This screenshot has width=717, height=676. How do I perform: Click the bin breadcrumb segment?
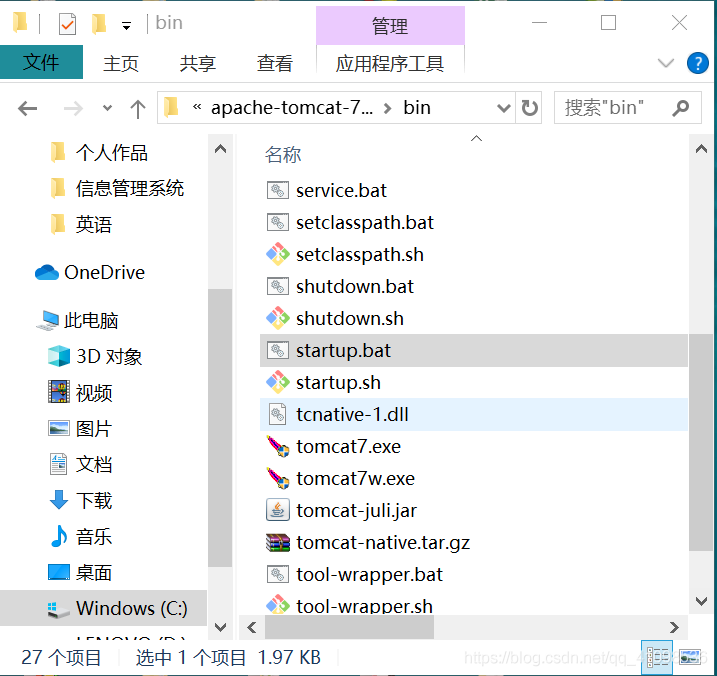[417, 108]
